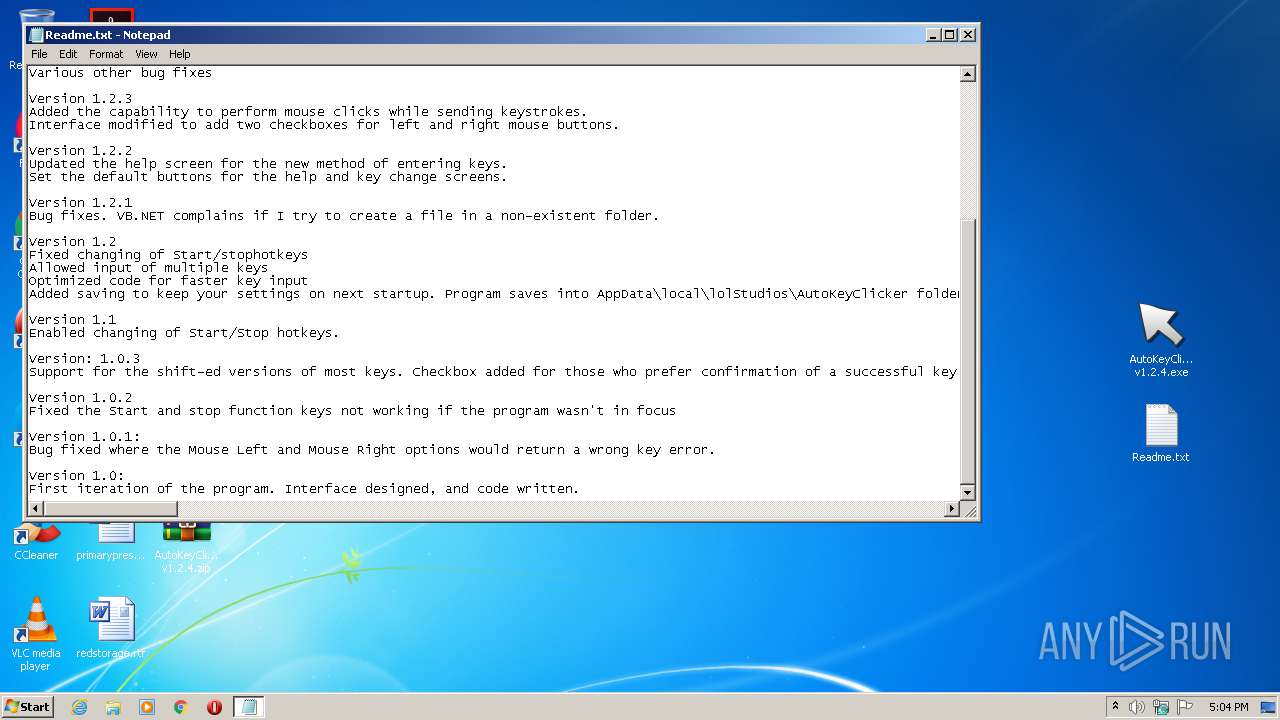
Task: Open the Action Center flag icon
Action: coord(1184,707)
